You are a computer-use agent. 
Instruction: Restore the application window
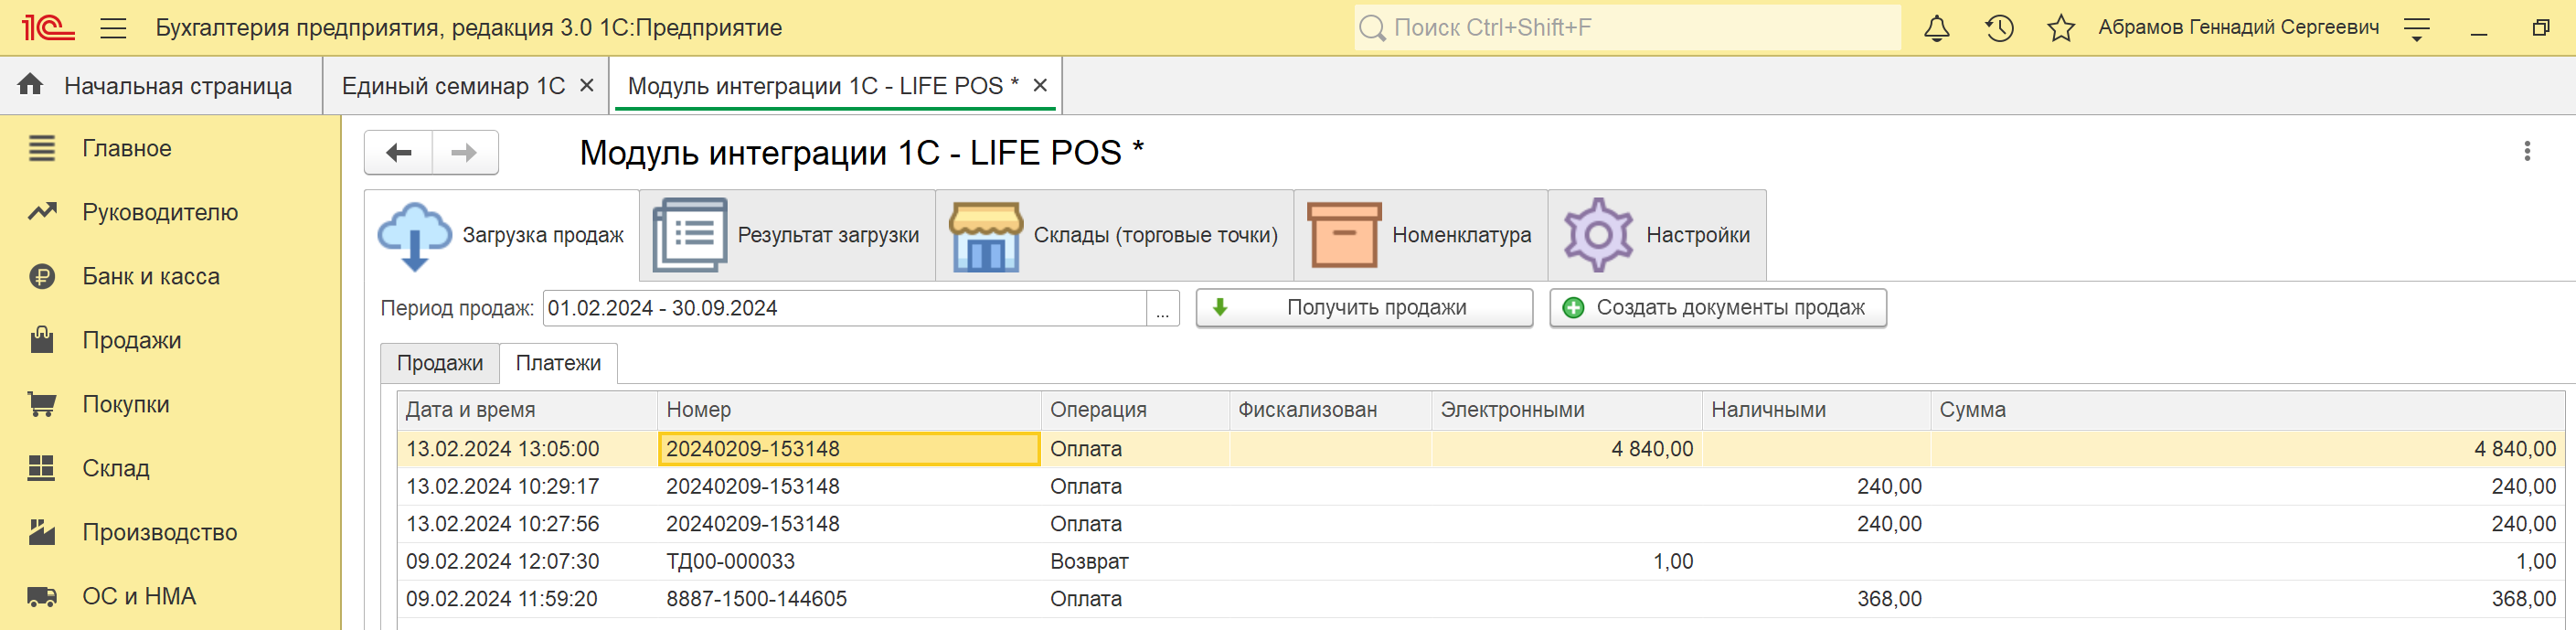2540,28
